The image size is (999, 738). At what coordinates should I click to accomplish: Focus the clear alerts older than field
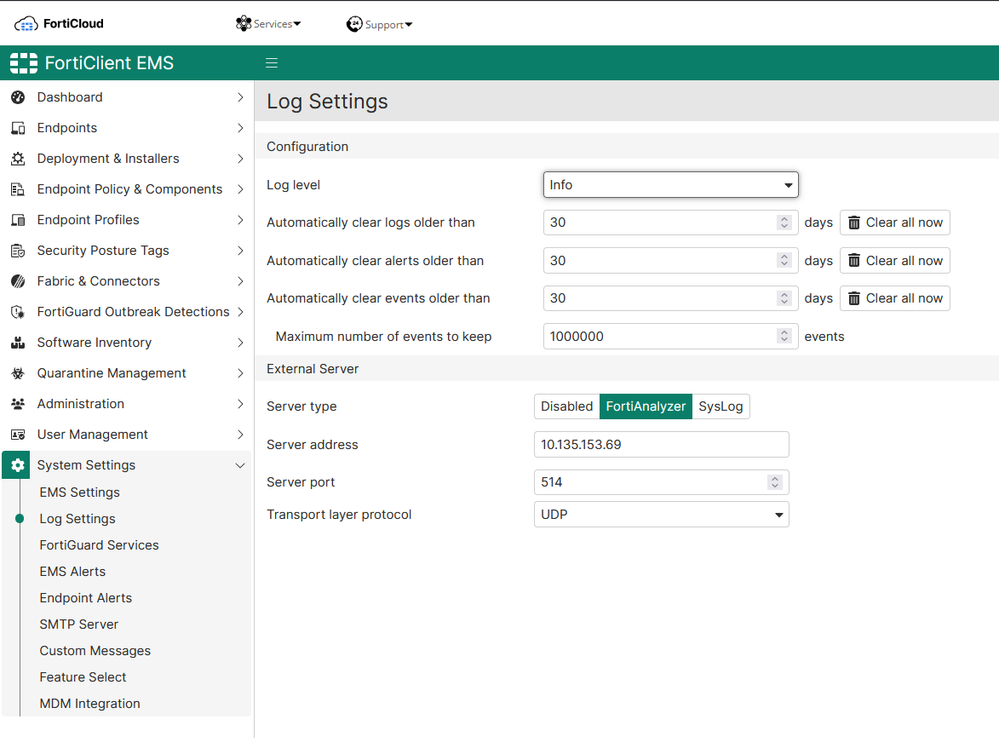(670, 261)
